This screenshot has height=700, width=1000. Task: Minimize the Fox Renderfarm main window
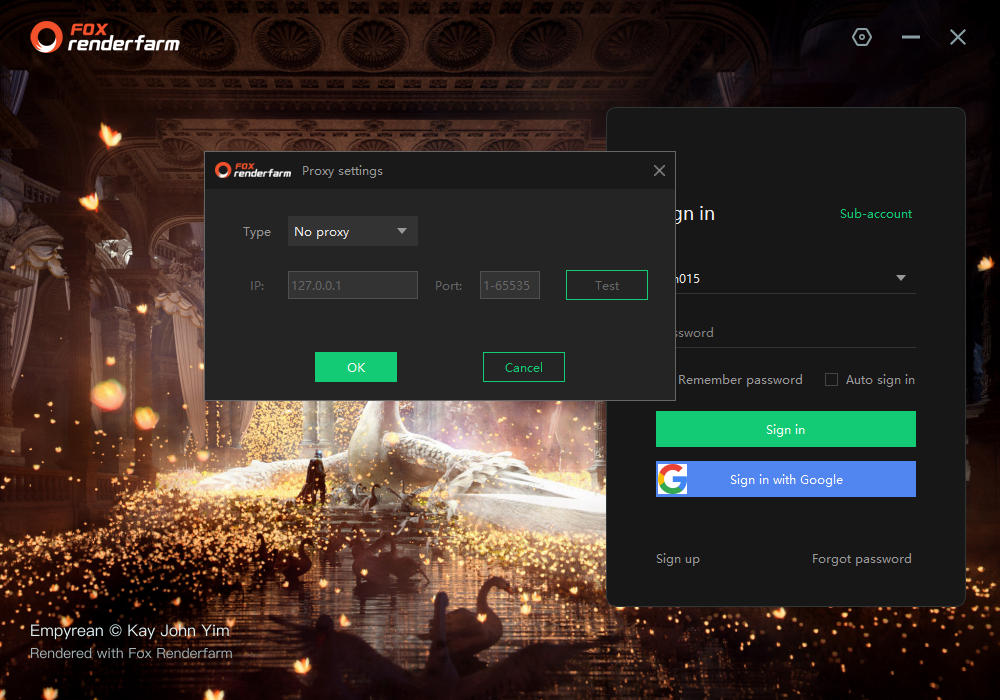click(x=910, y=37)
